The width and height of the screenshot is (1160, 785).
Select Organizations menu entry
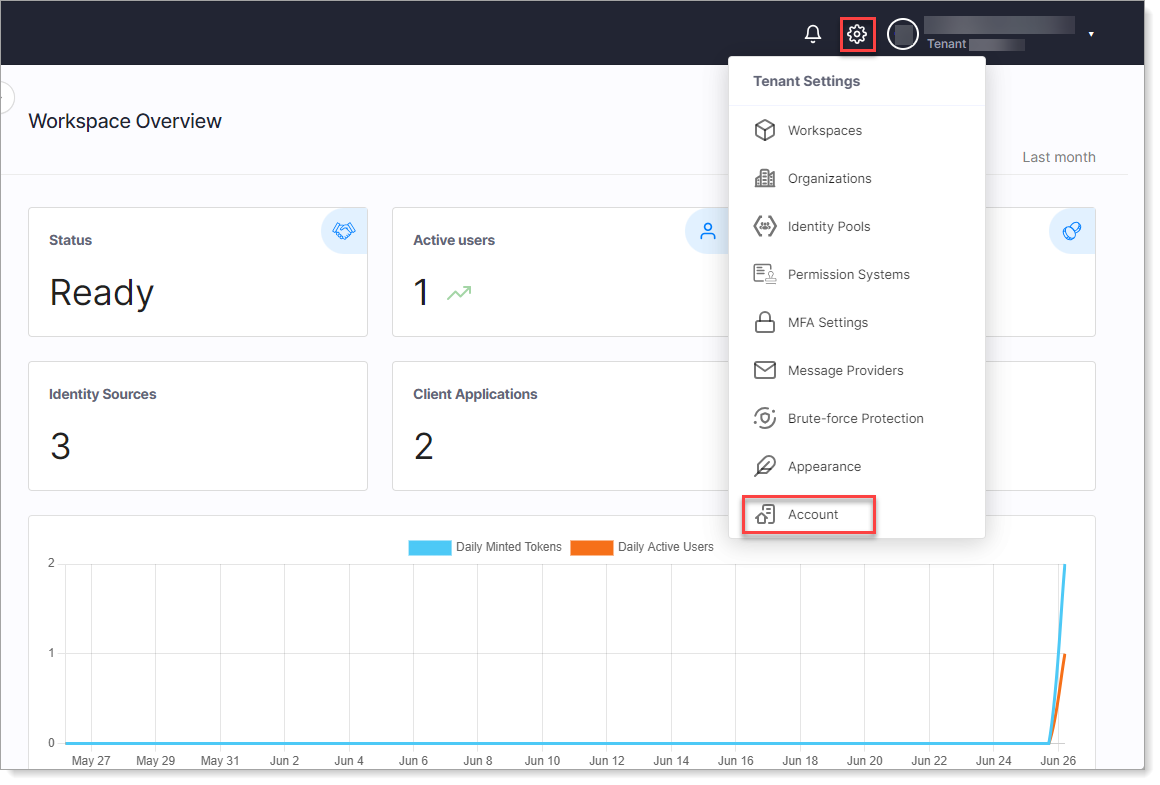[x=857, y=178]
